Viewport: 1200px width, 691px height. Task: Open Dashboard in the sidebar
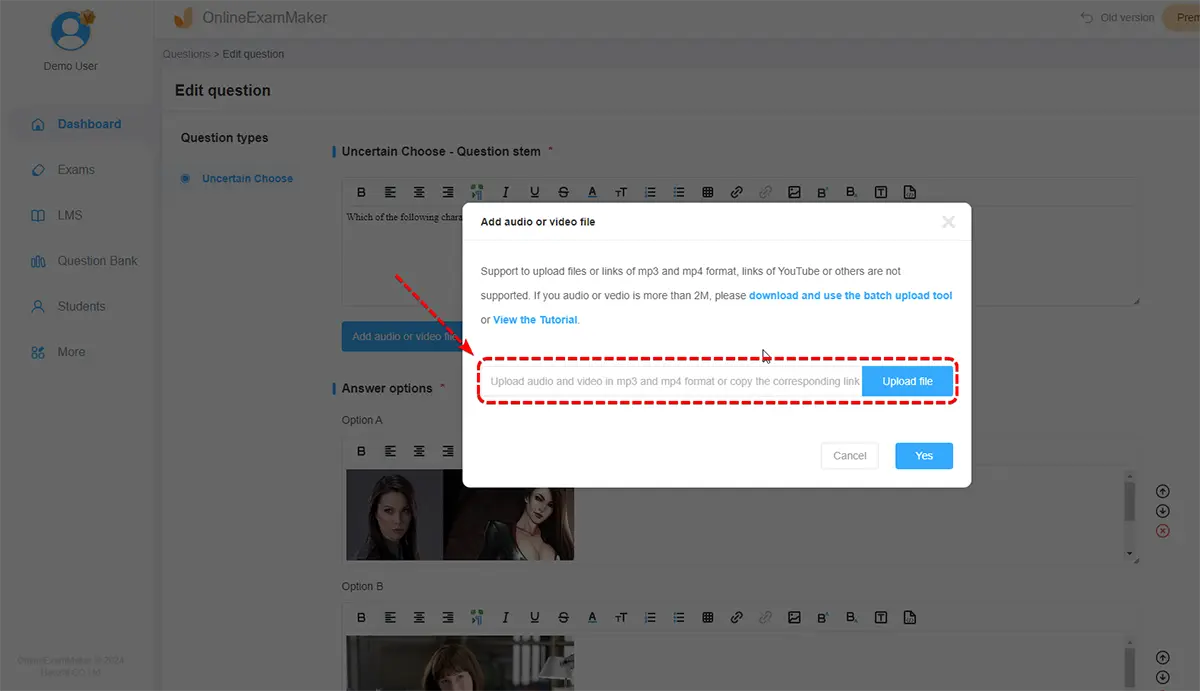(88, 124)
